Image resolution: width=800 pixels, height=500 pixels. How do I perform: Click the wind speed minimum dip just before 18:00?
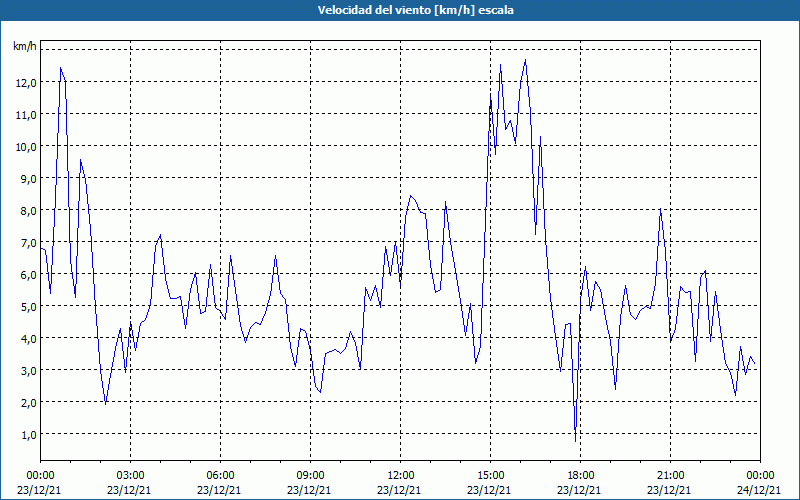click(576, 441)
